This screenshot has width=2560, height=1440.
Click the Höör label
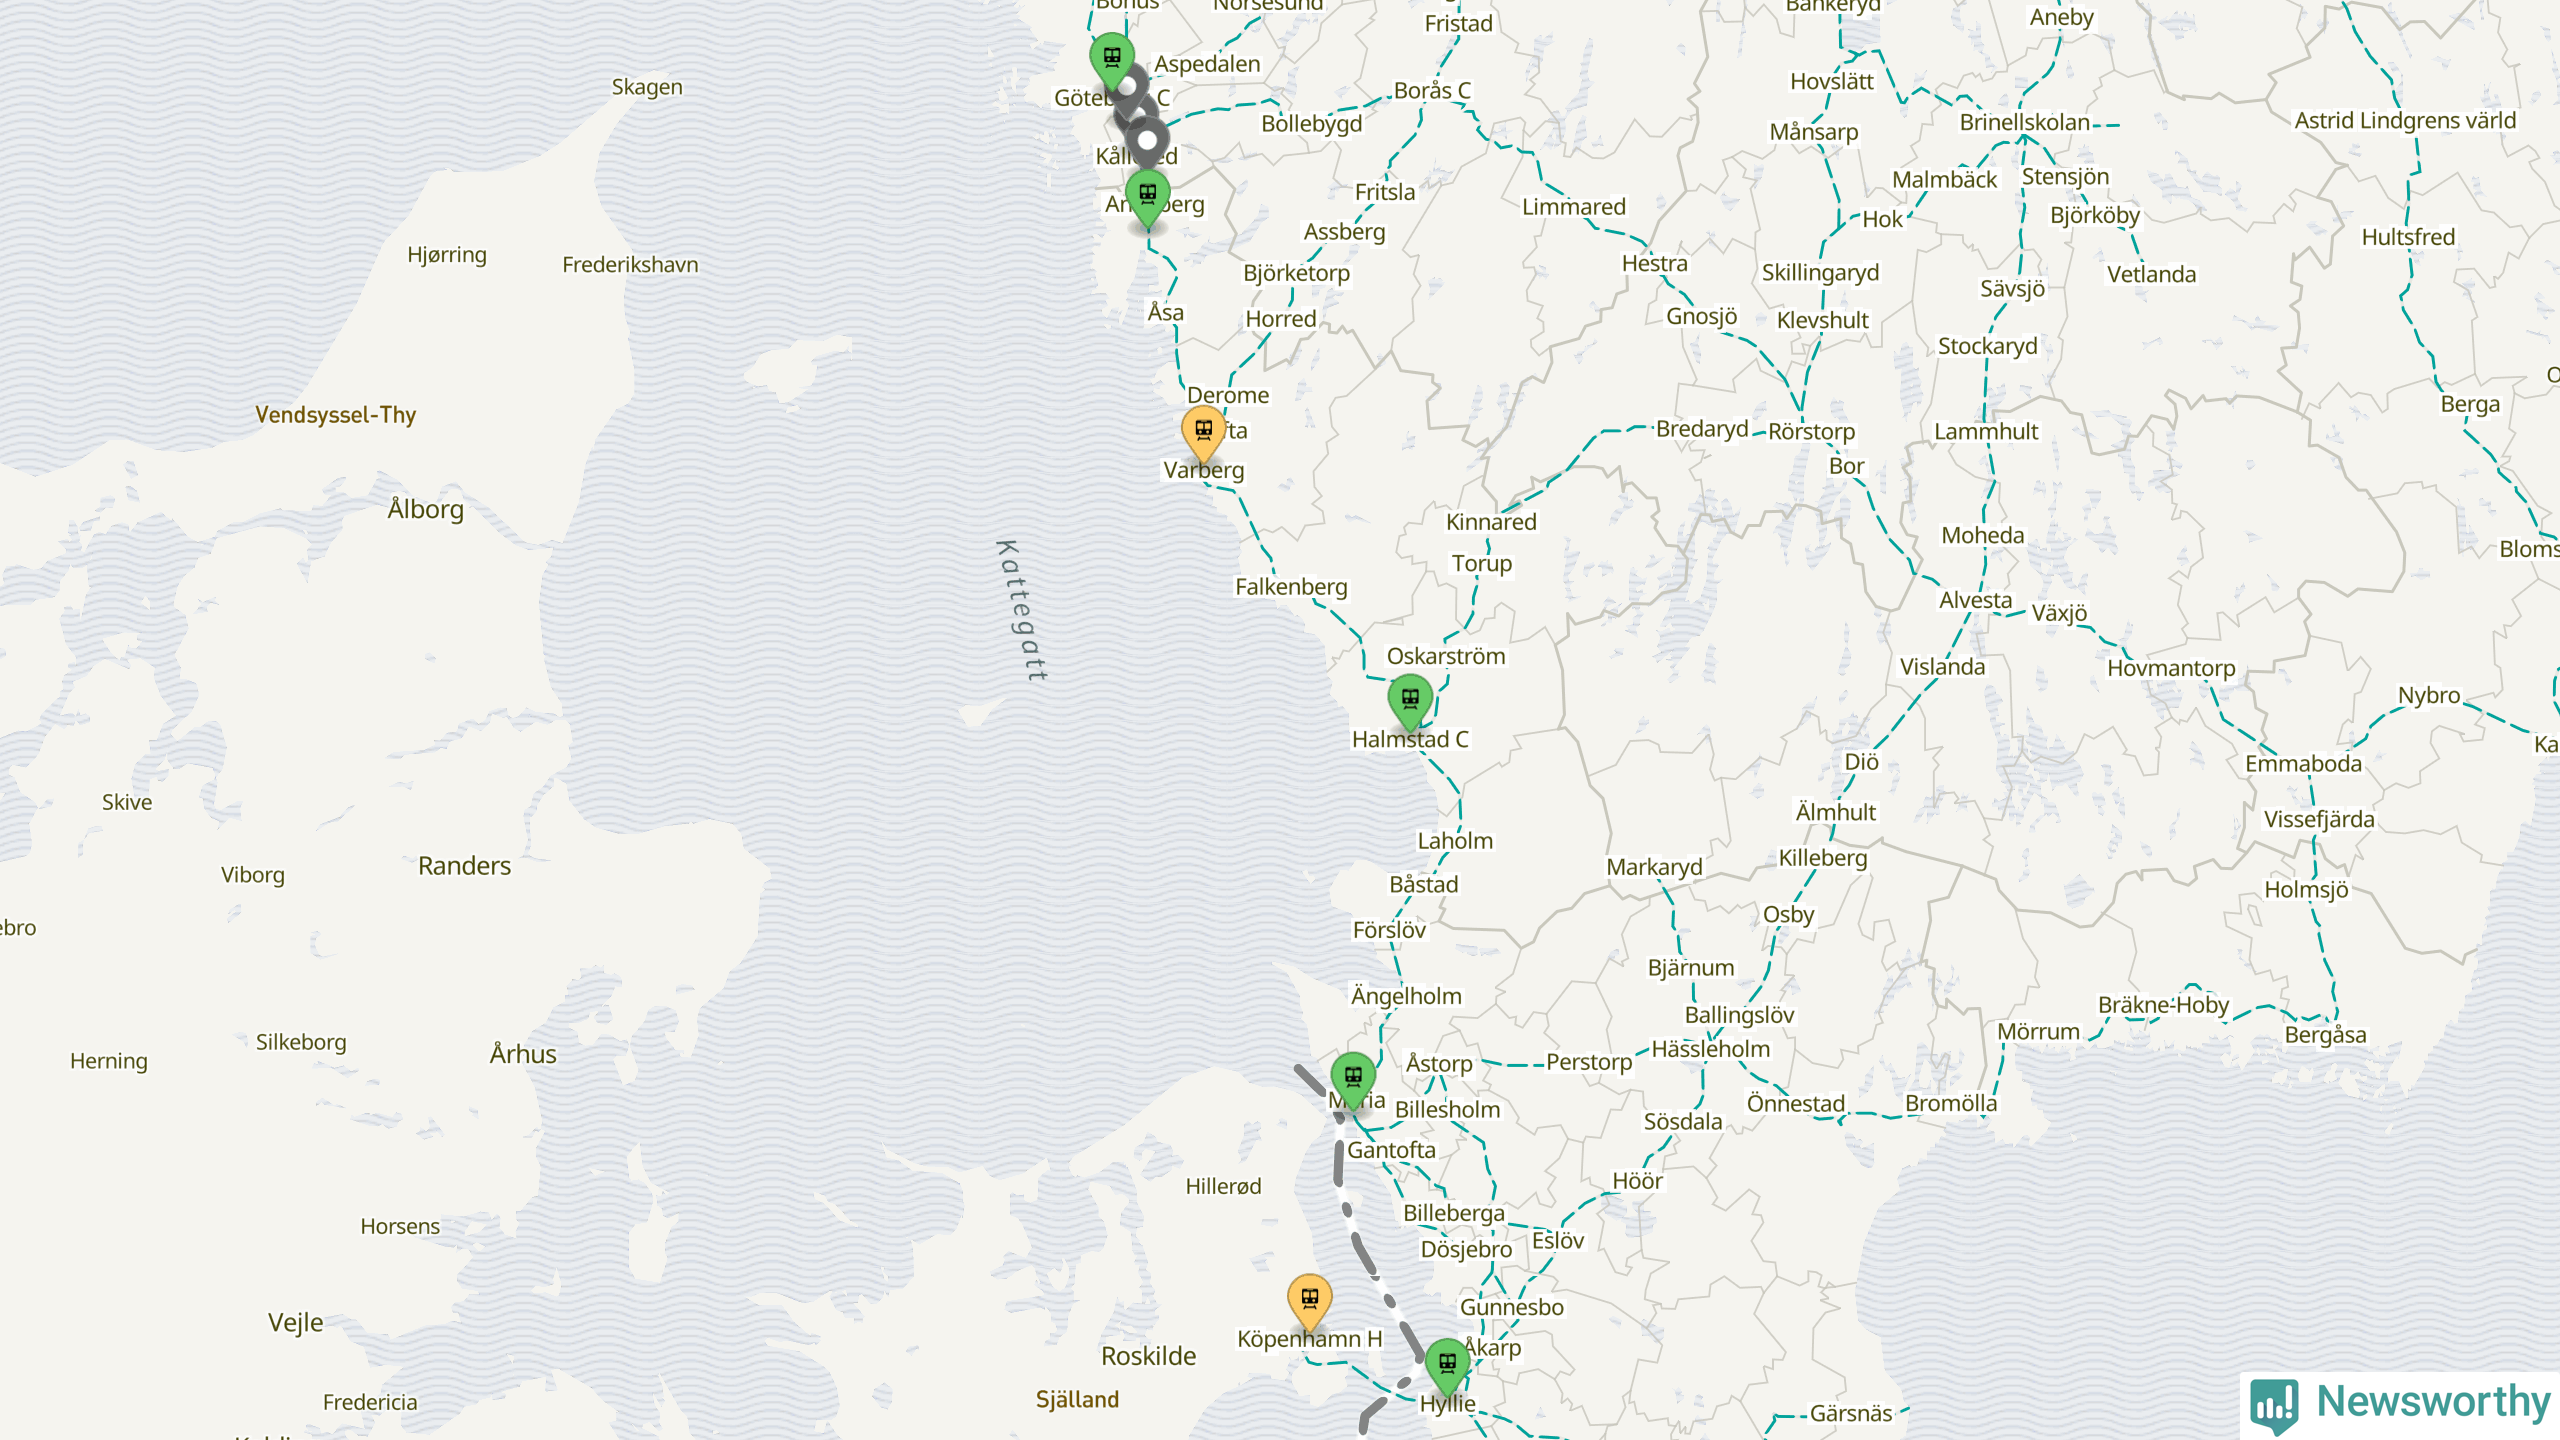[1637, 1182]
